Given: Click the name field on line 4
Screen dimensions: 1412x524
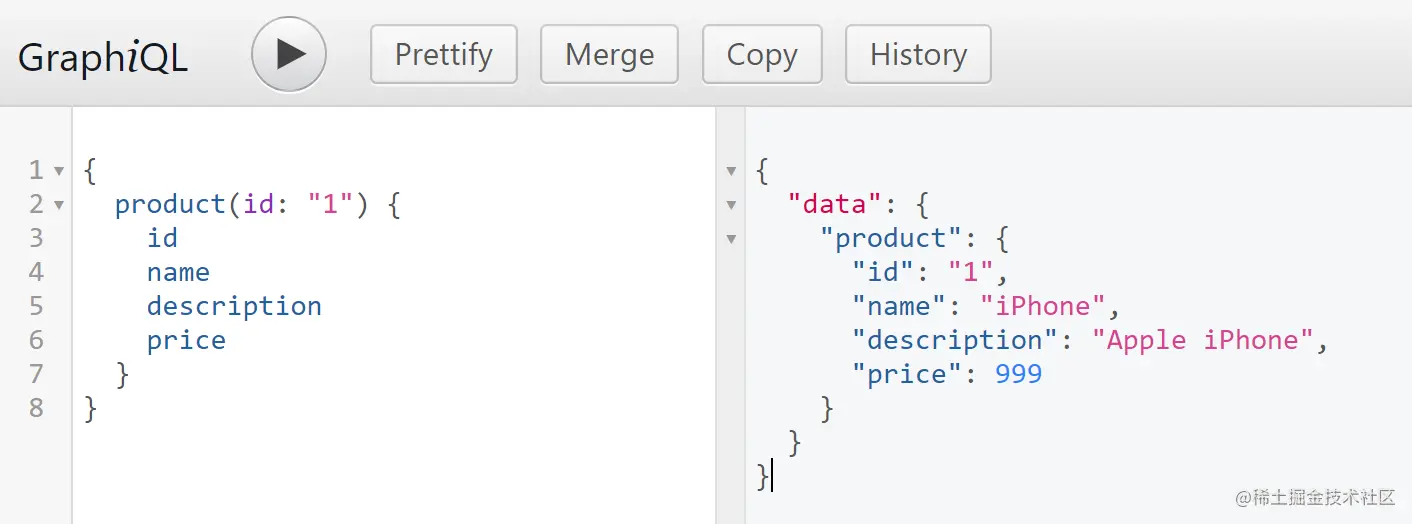Looking at the screenshot, I should 178,272.
